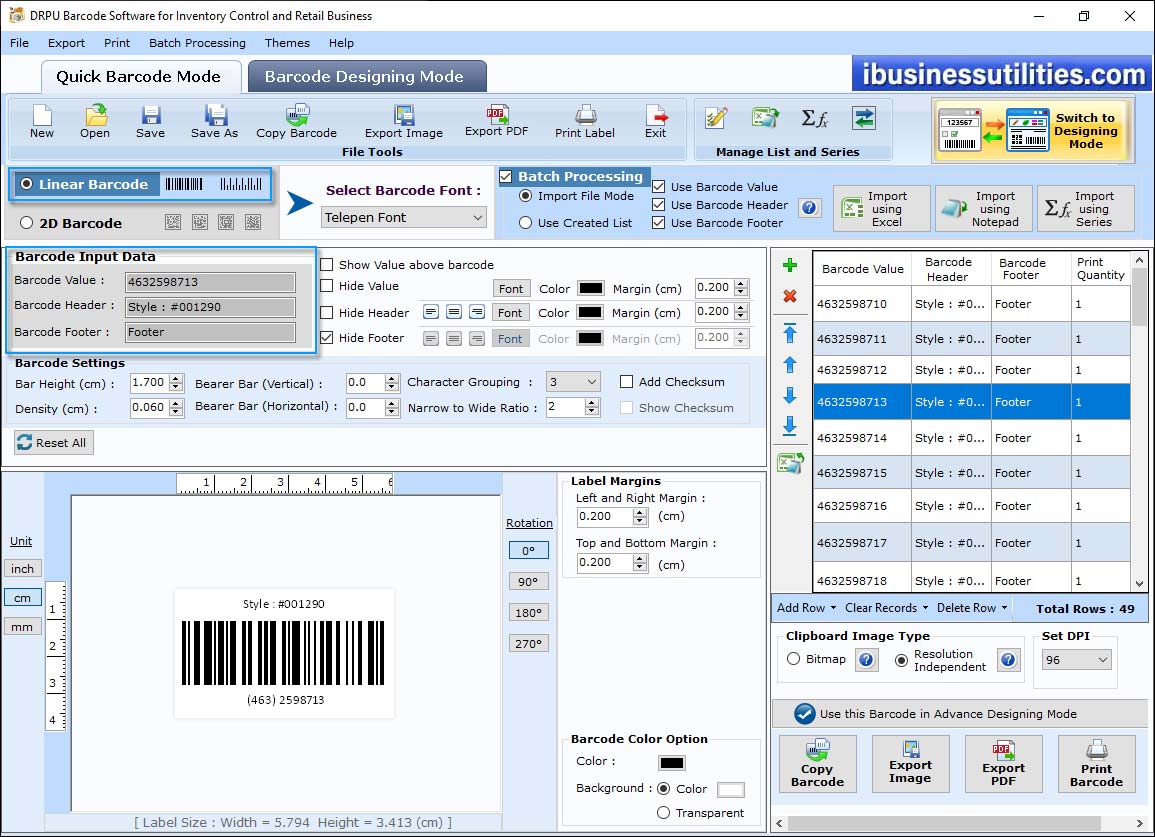Move row to bottom with arrow icon
This screenshot has height=837, width=1155.
(790, 426)
